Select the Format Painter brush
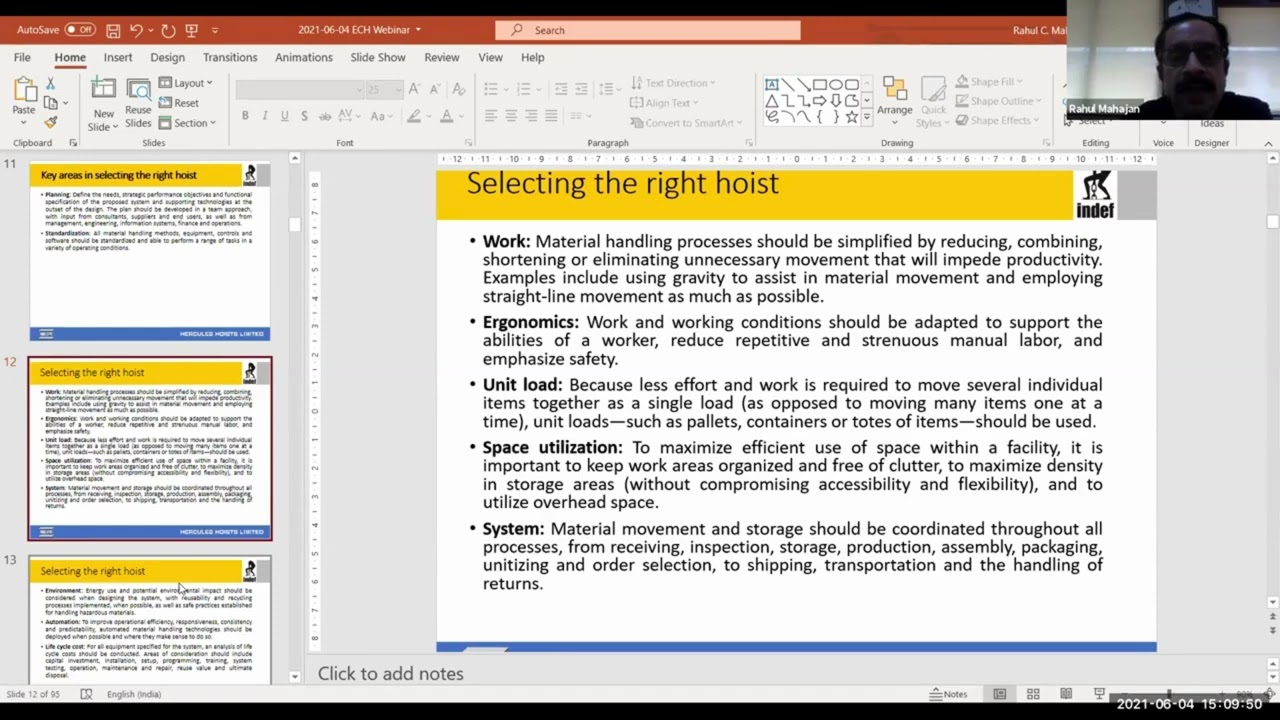1280x720 pixels. click(51, 122)
